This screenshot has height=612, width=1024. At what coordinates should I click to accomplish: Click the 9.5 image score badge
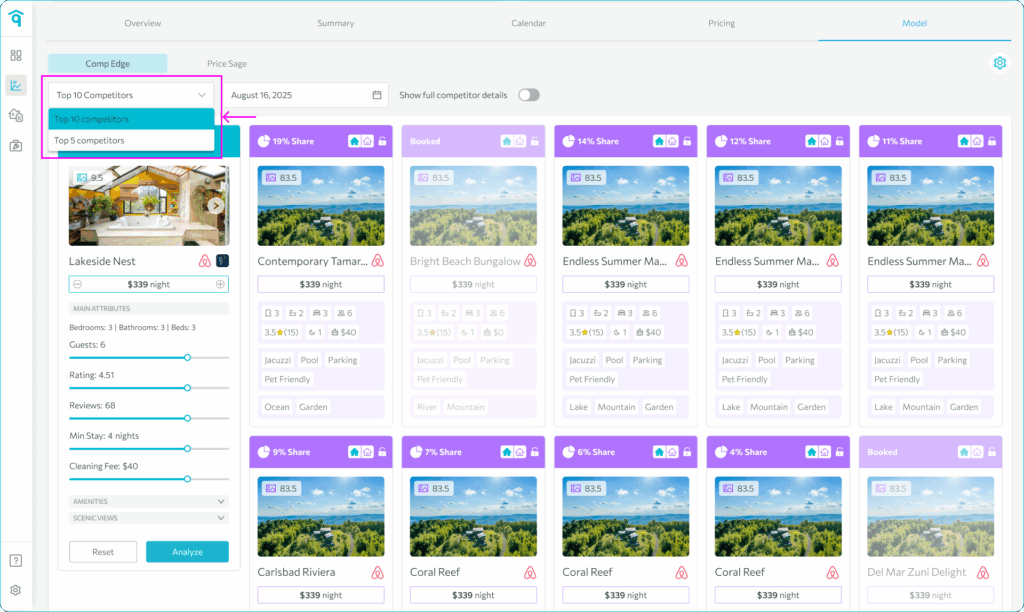pyautogui.click(x=90, y=178)
